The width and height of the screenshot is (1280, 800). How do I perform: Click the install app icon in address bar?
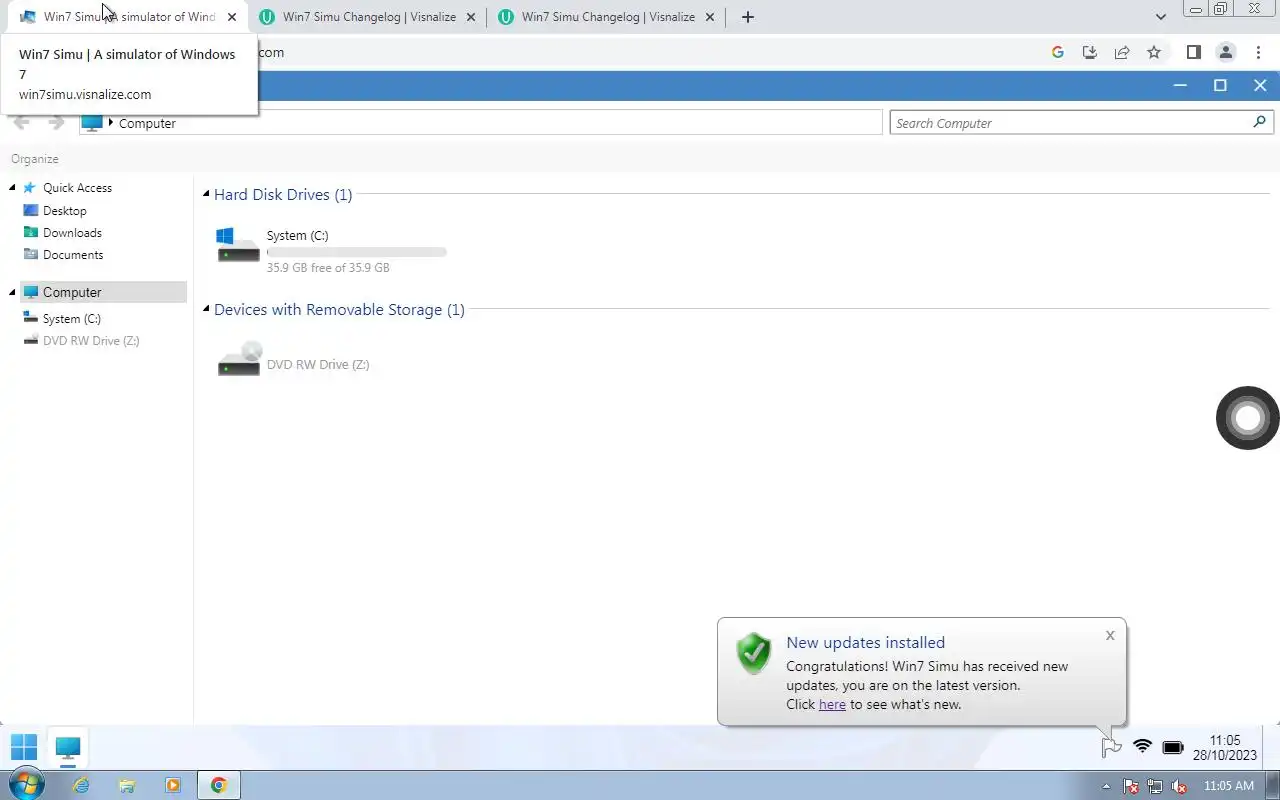[1090, 52]
